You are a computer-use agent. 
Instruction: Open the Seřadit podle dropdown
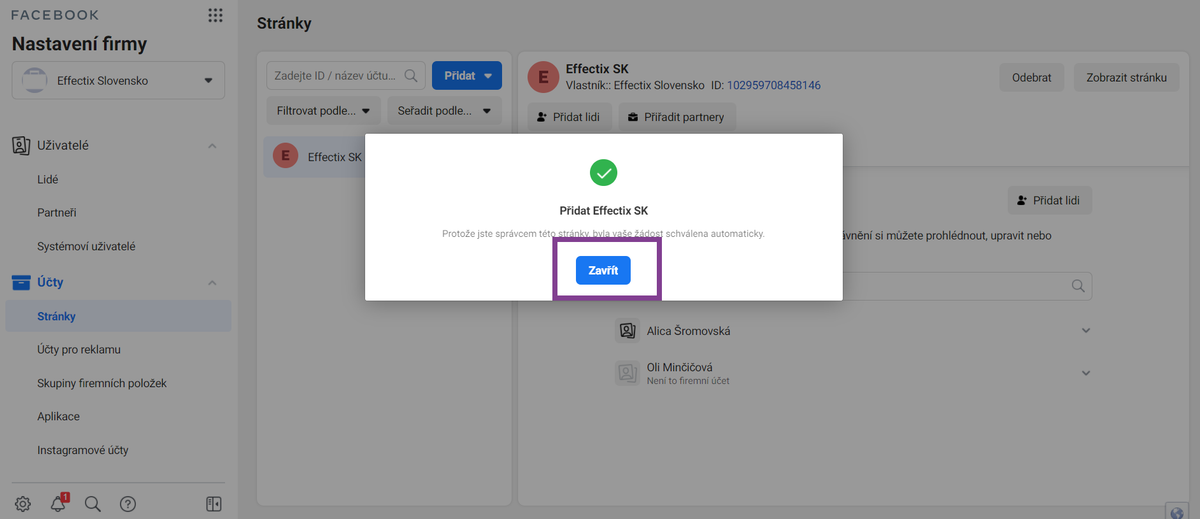[x=444, y=111]
